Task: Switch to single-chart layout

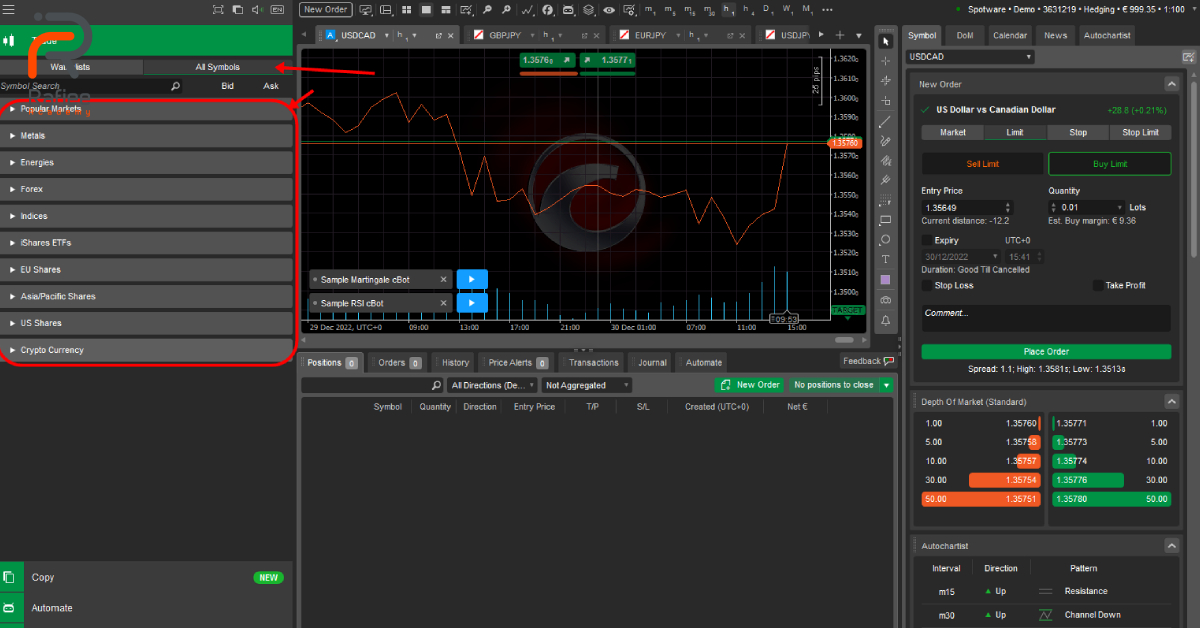Action: [426, 9]
